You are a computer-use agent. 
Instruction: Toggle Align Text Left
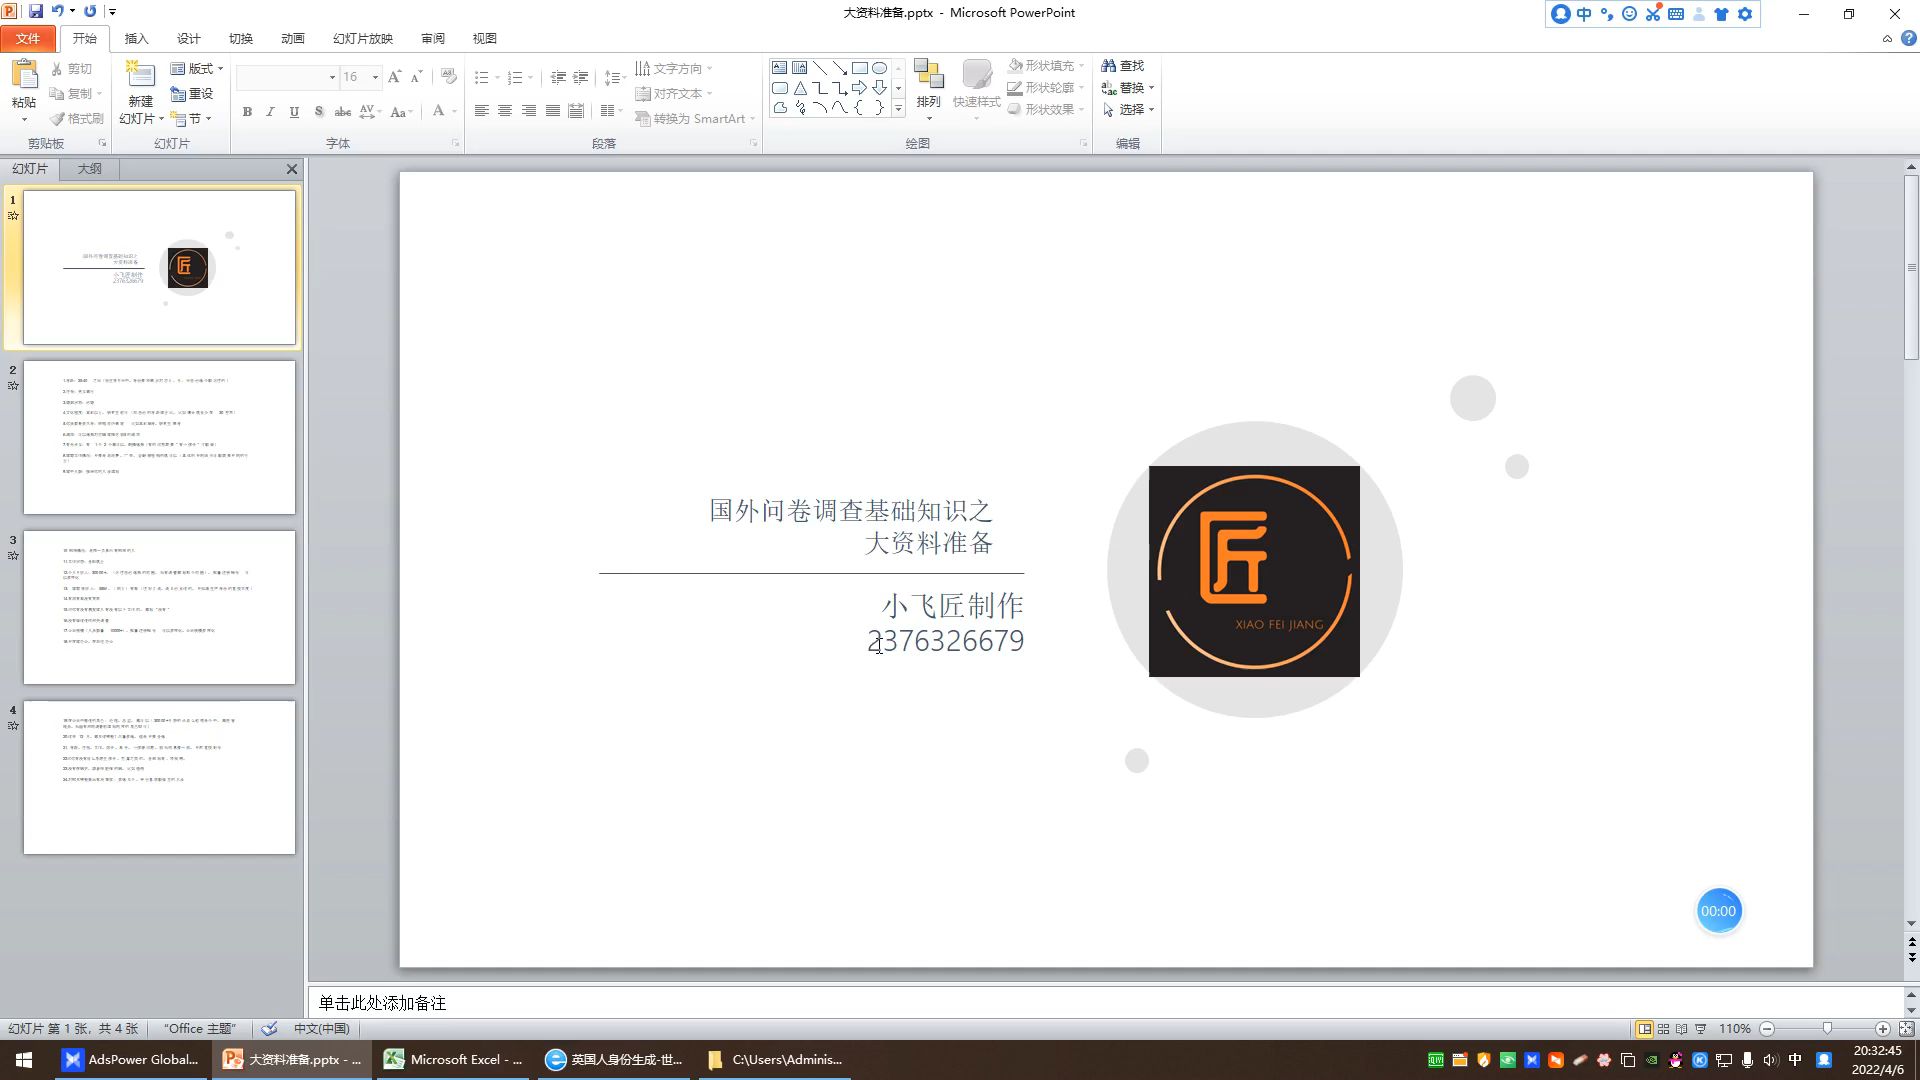[481, 111]
